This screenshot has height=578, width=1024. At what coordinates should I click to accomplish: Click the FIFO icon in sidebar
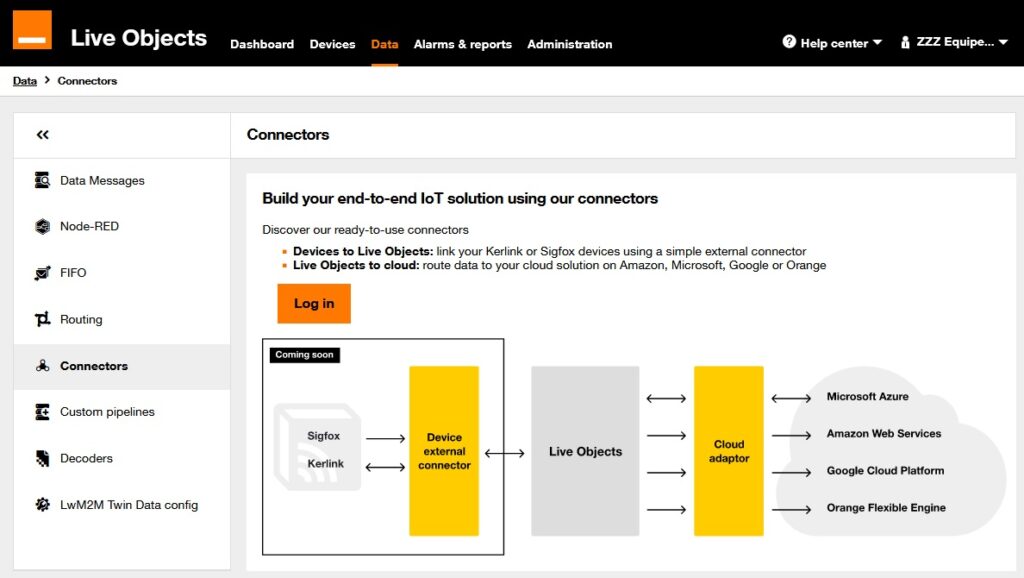pos(42,273)
